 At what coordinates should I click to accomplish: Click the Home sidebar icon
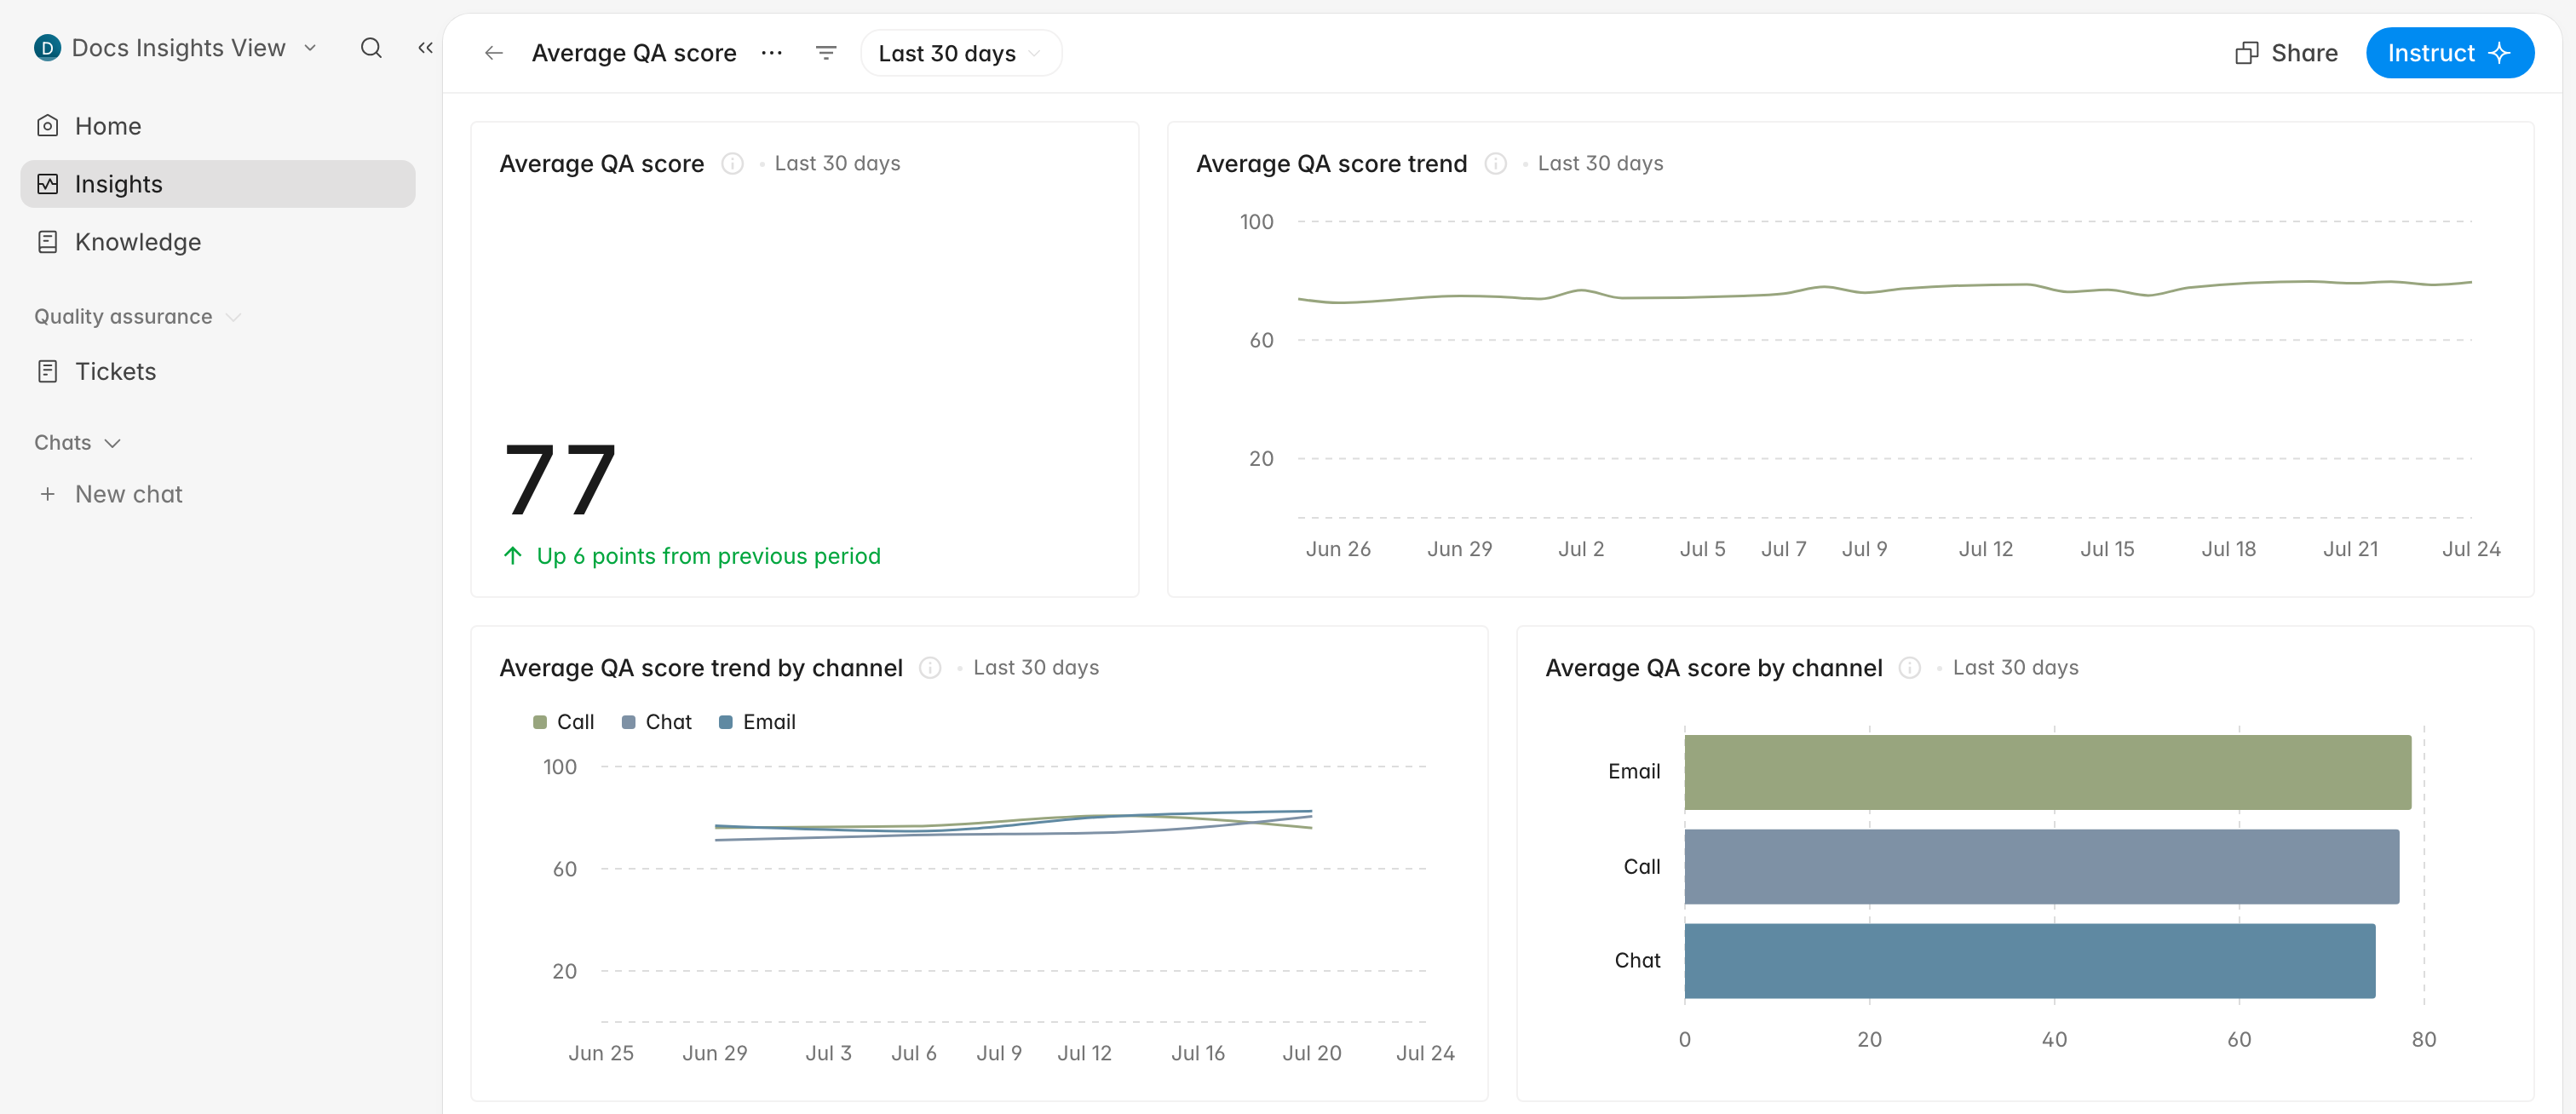47,126
